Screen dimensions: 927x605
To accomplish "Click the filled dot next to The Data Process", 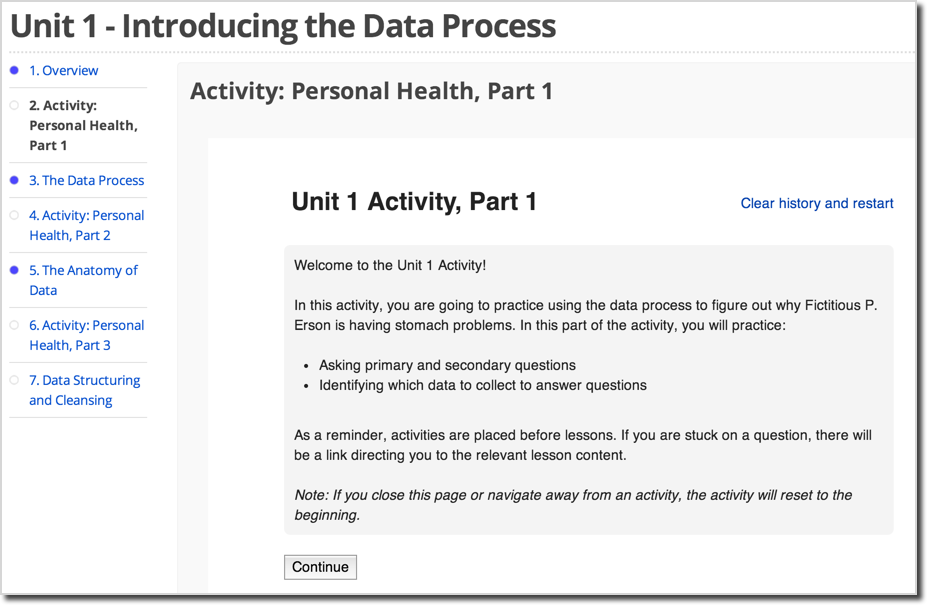I will pos(14,180).
